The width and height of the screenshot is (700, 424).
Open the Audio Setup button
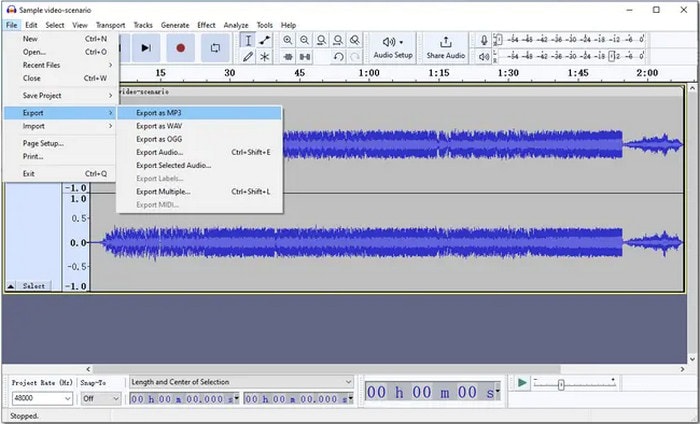(393, 48)
